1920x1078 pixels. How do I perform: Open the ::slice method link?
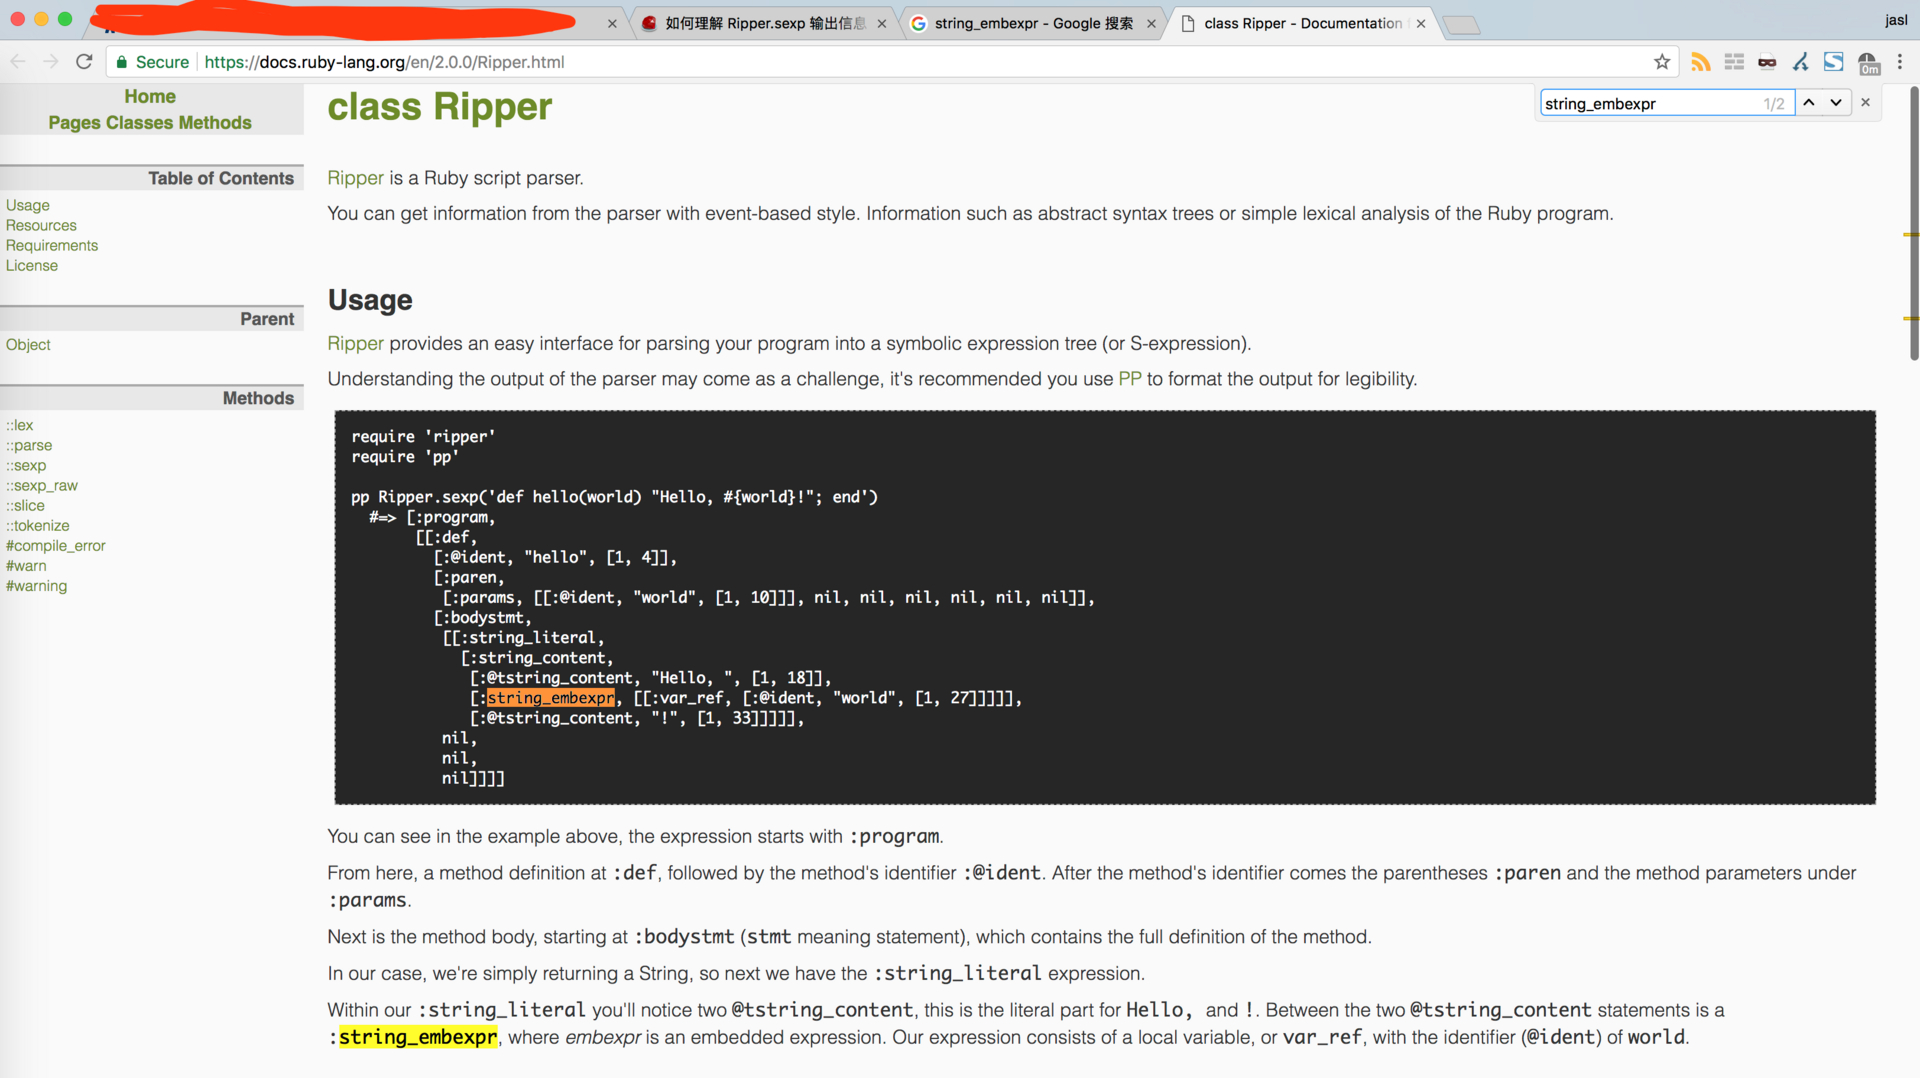click(x=25, y=505)
